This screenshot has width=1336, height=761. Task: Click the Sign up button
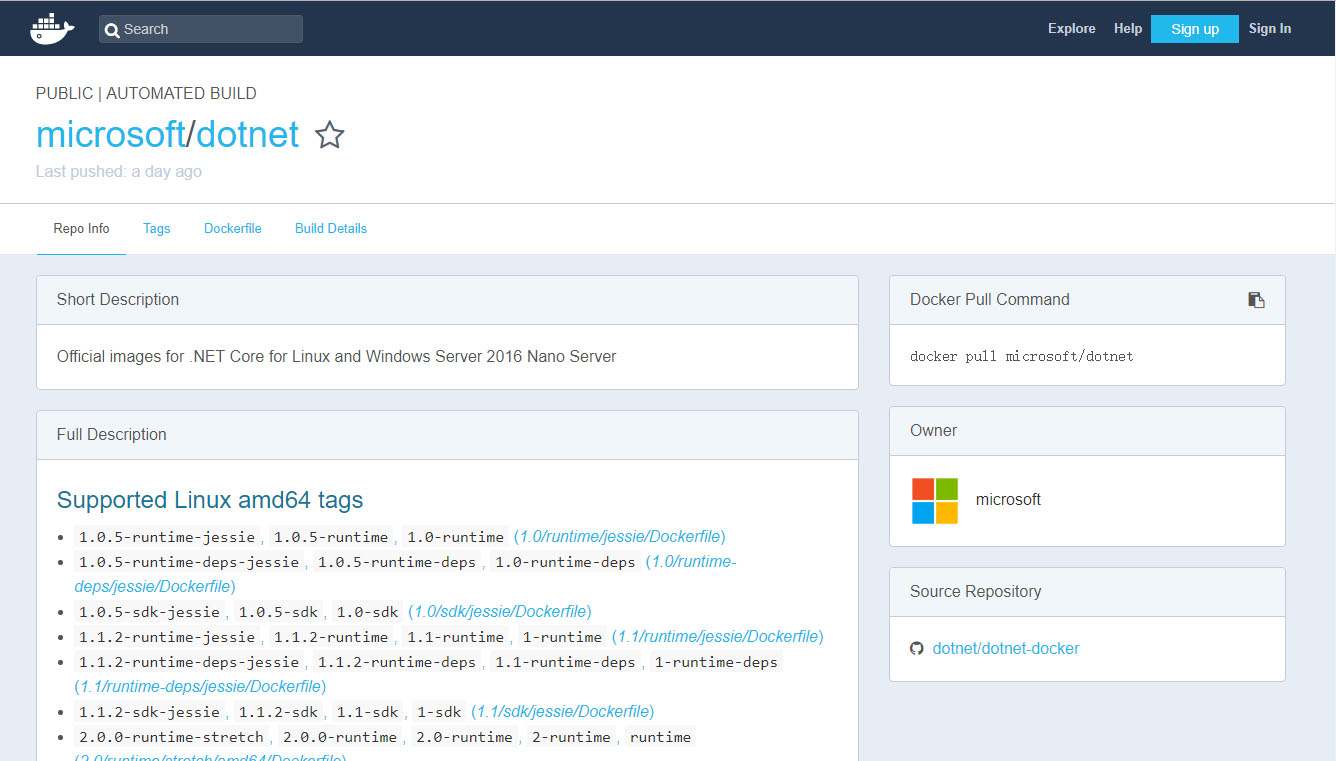point(1195,29)
